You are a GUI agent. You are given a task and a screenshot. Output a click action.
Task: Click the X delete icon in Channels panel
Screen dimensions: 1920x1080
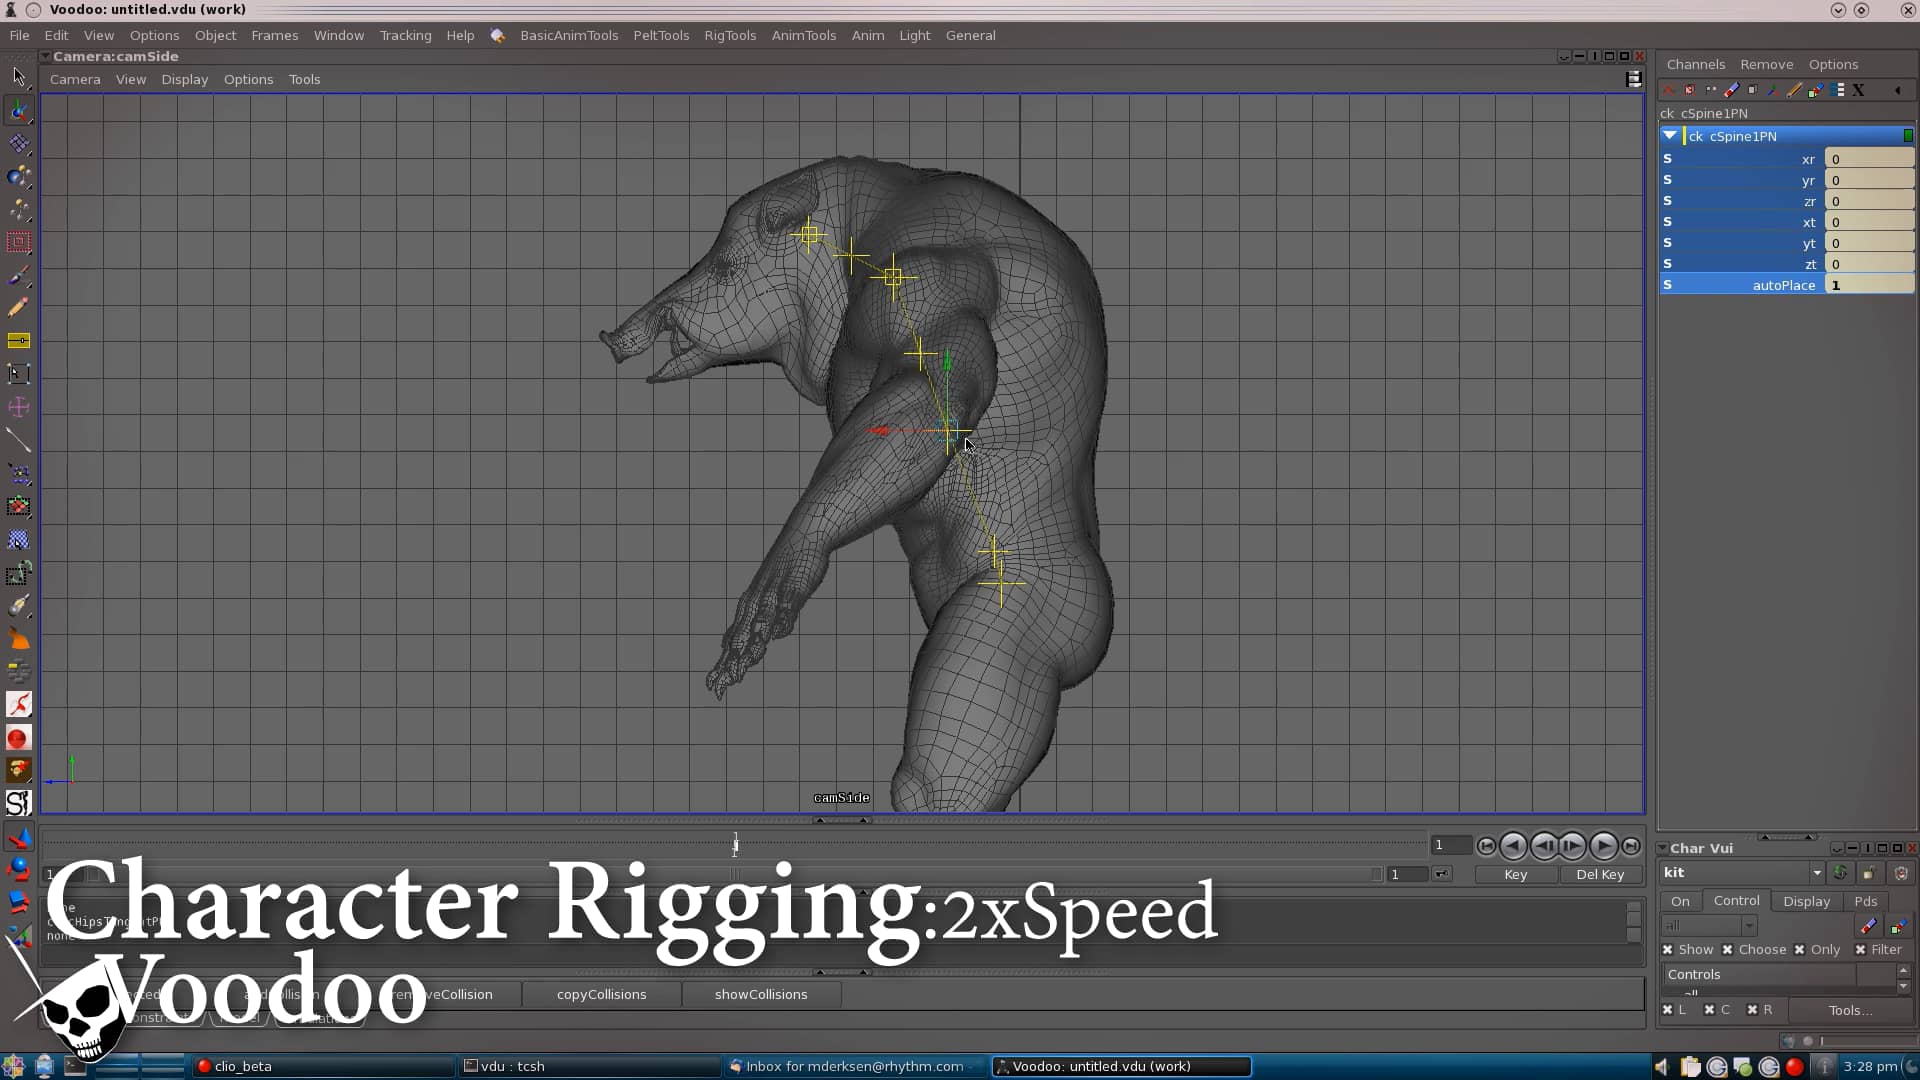(x=1858, y=91)
